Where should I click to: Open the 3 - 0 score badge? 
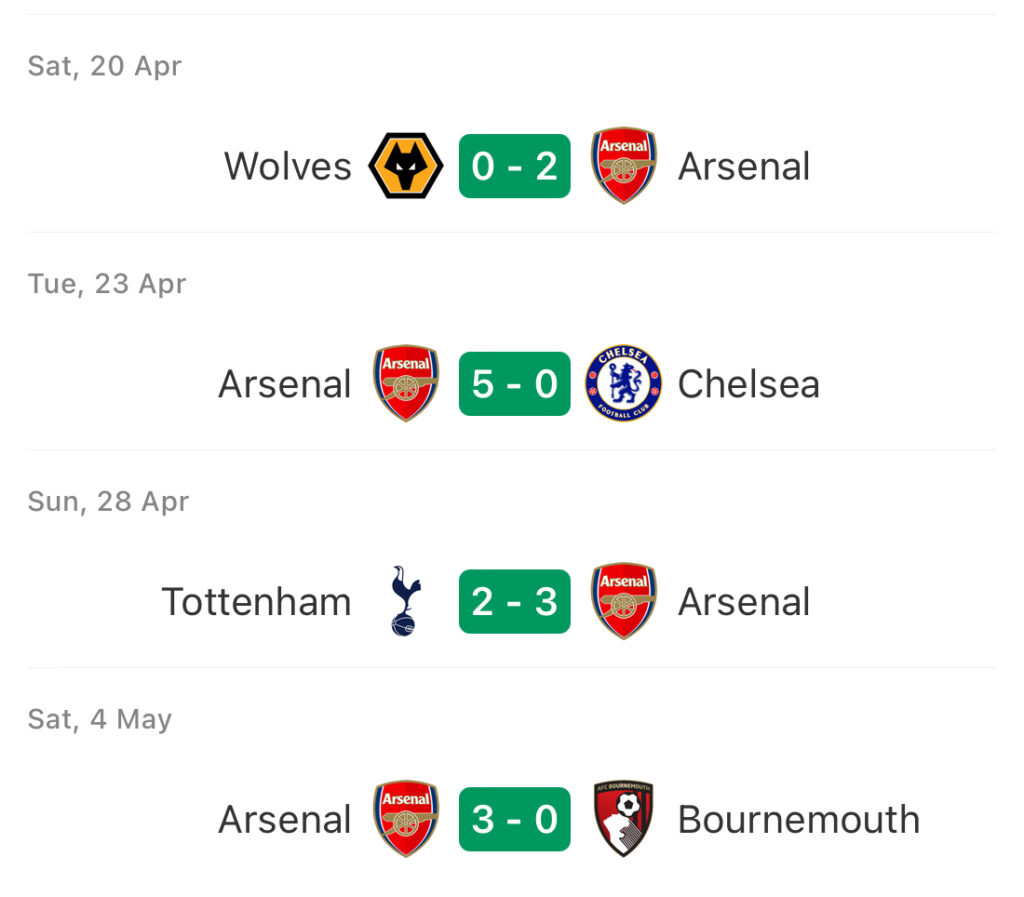pos(515,819)
